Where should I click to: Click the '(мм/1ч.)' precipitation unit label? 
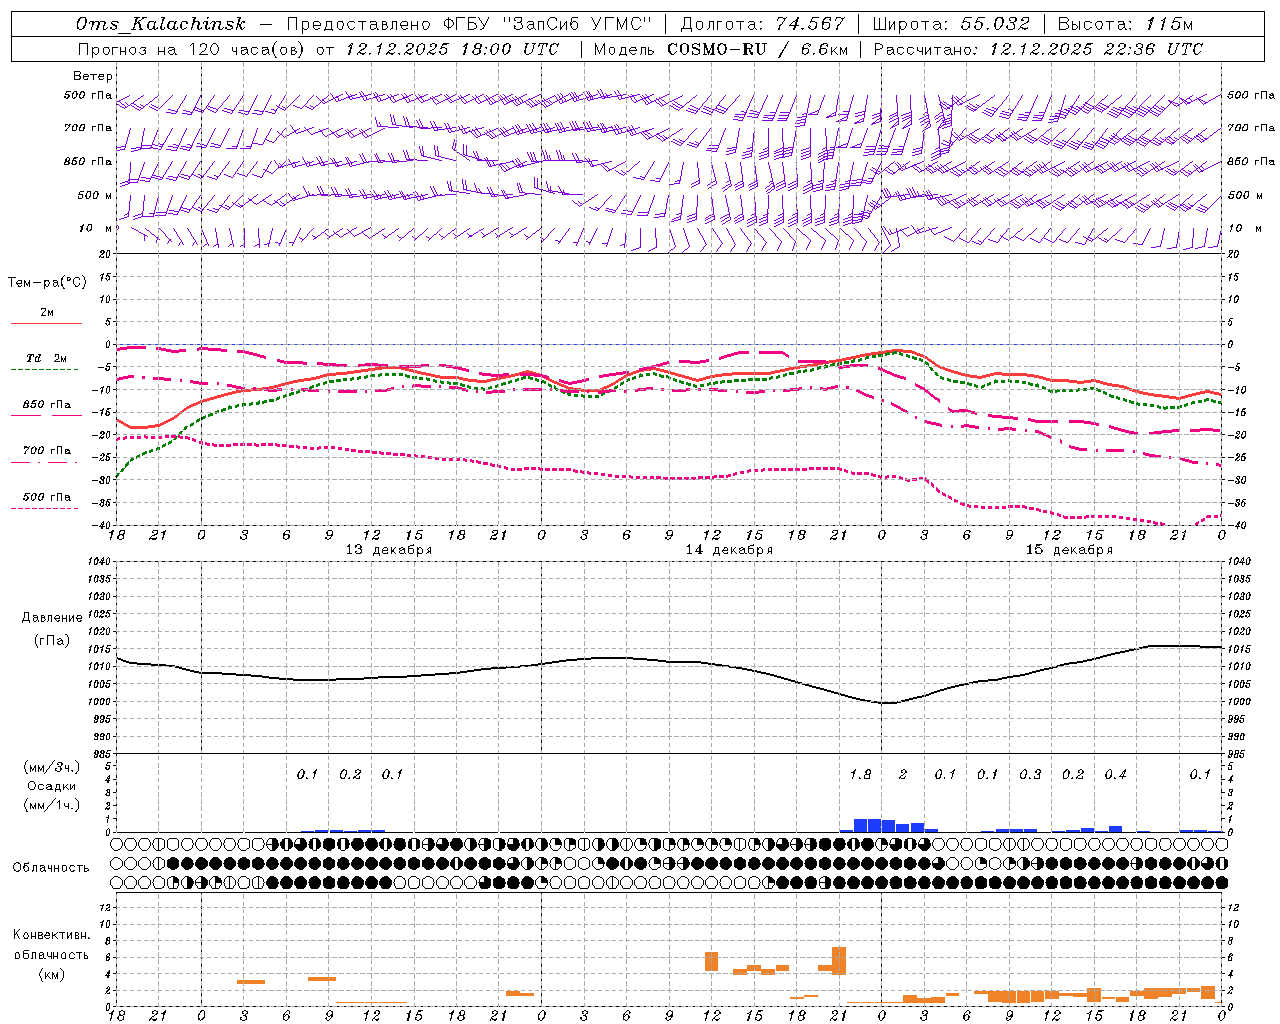point(51,805)
